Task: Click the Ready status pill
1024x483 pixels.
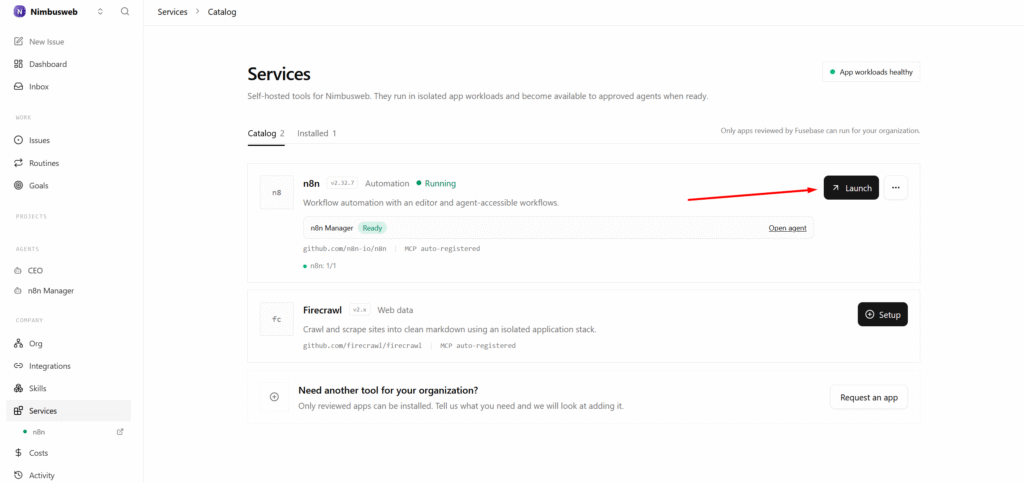Action: pos(372,228)
